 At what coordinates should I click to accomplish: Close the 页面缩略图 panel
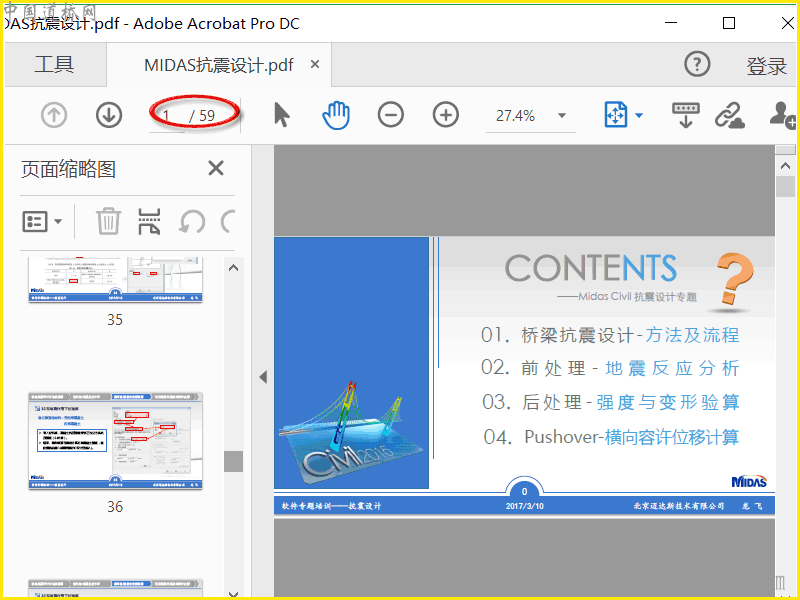point(216,168)
